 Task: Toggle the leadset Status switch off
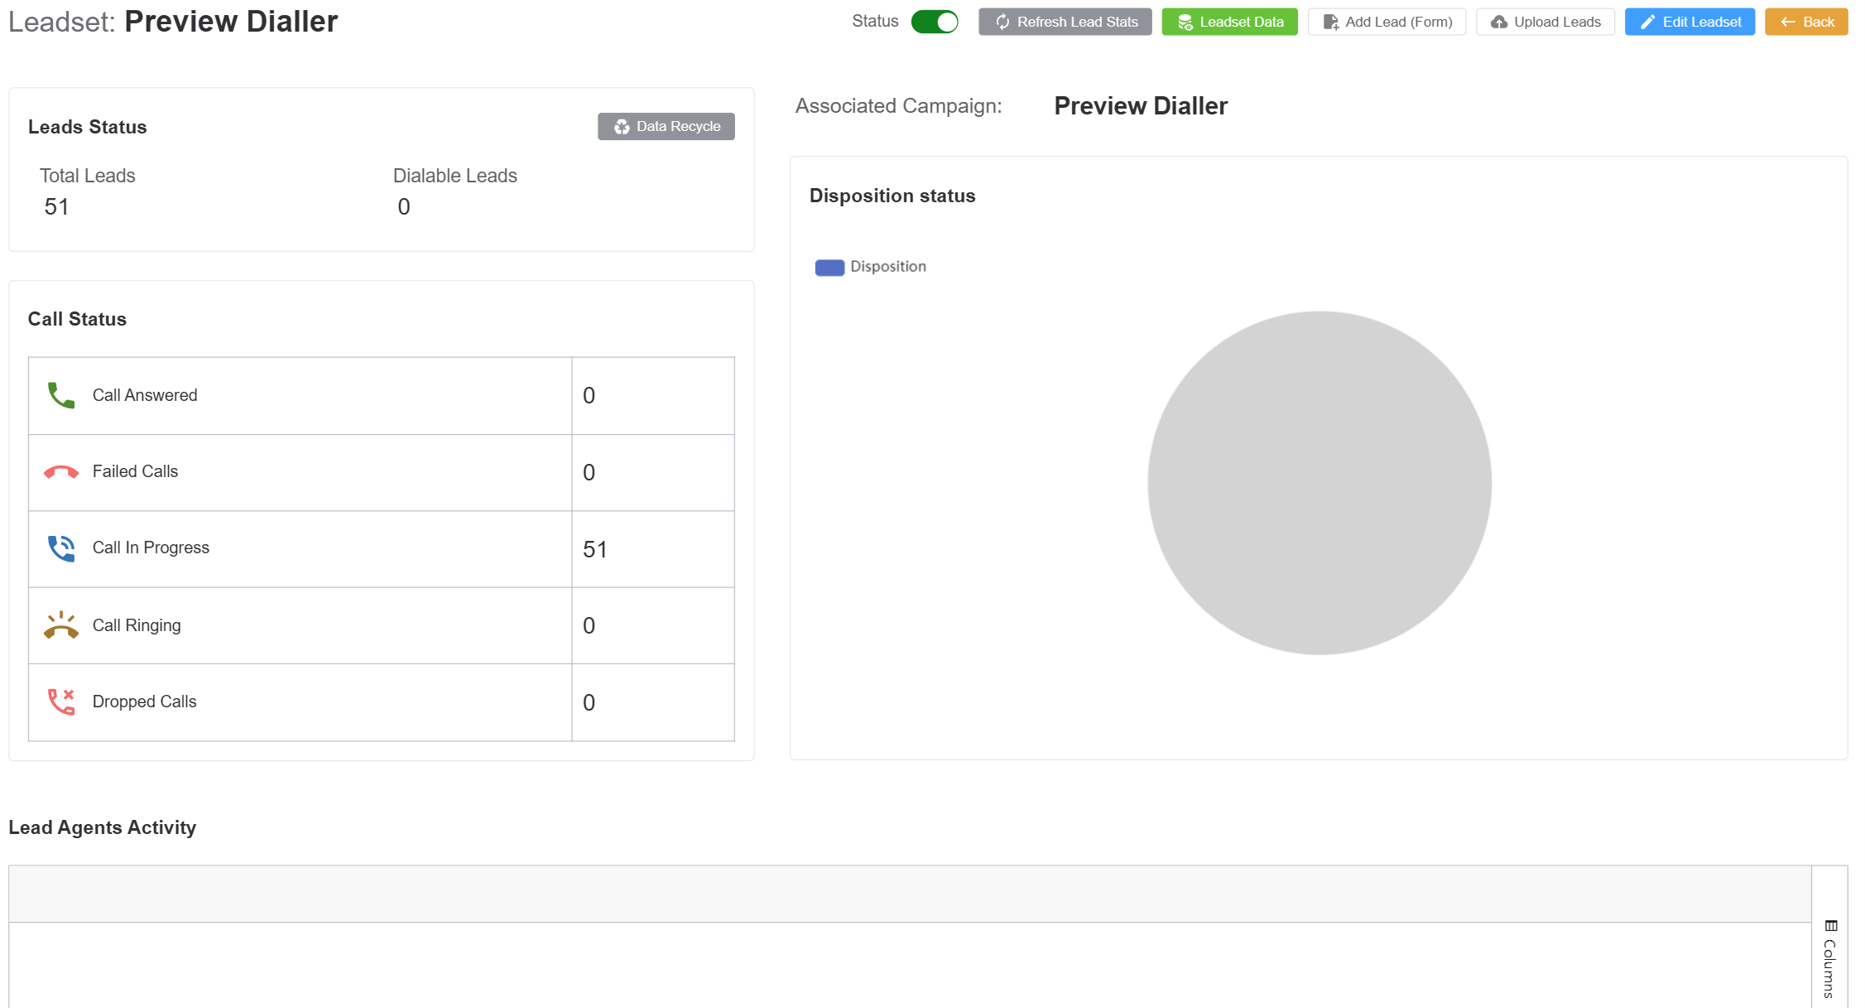click(935, 22)
